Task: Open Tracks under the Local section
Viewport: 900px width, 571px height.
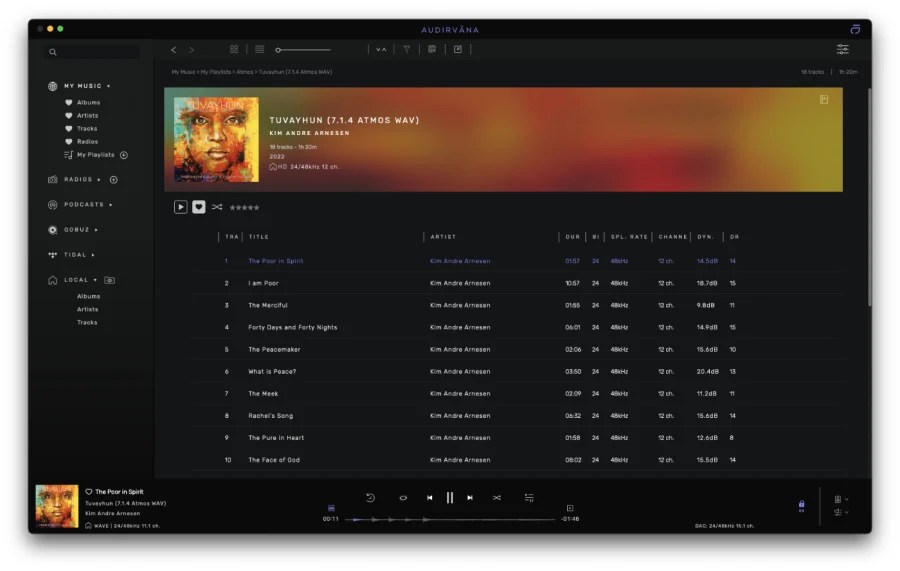Action: [x=87, y=323]
